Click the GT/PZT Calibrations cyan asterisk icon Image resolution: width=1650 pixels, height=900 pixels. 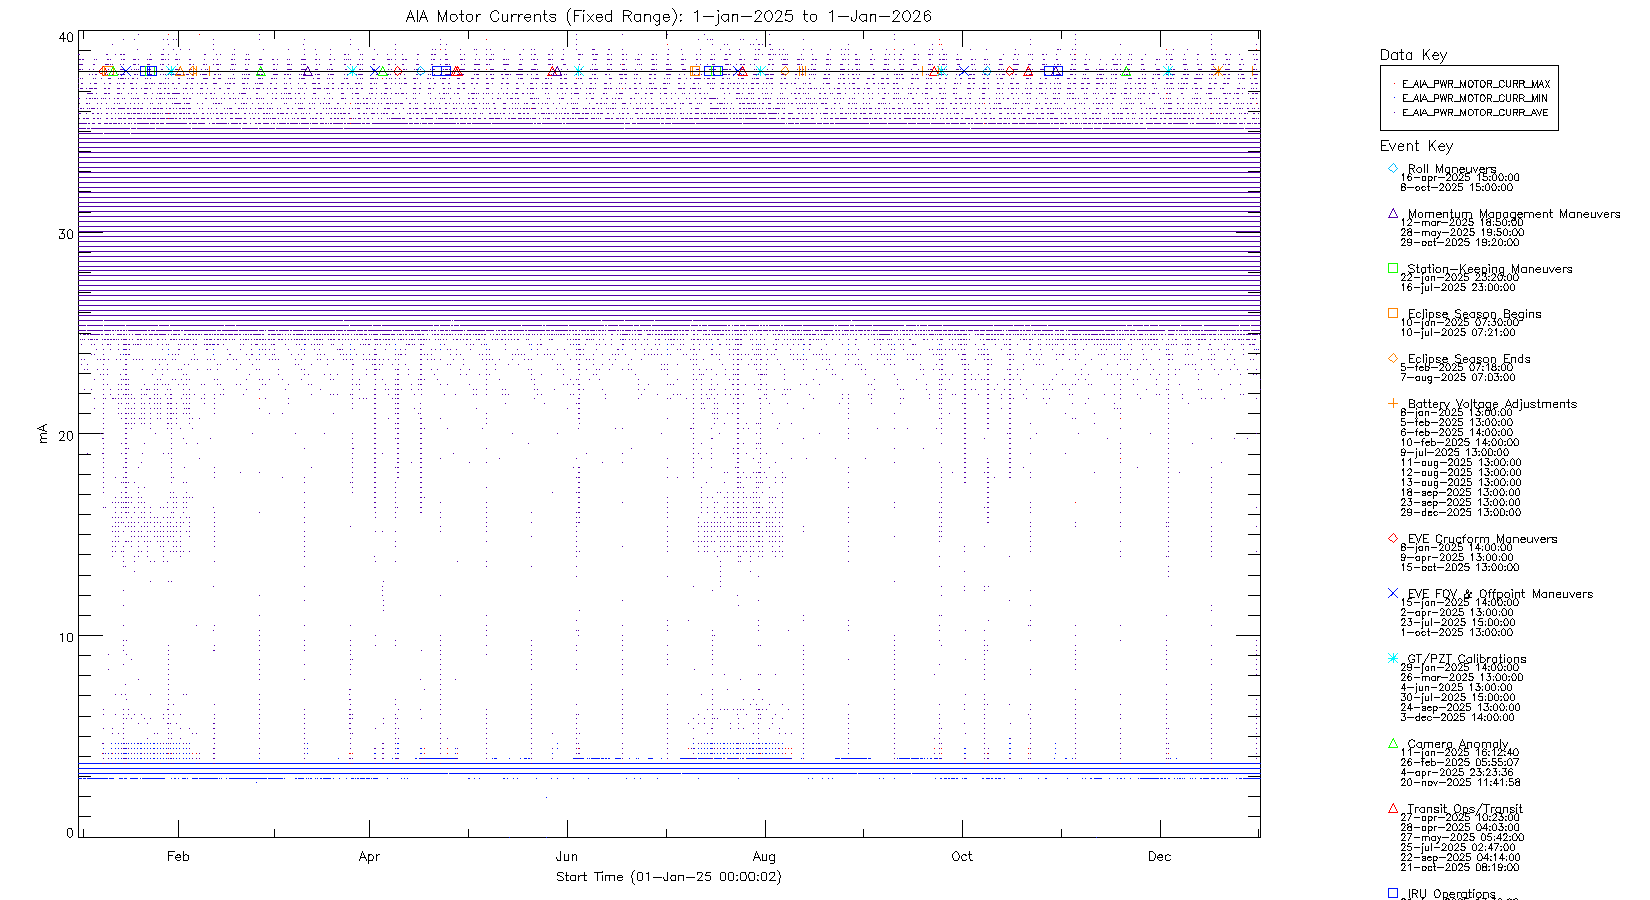(x=1393, y=658)
